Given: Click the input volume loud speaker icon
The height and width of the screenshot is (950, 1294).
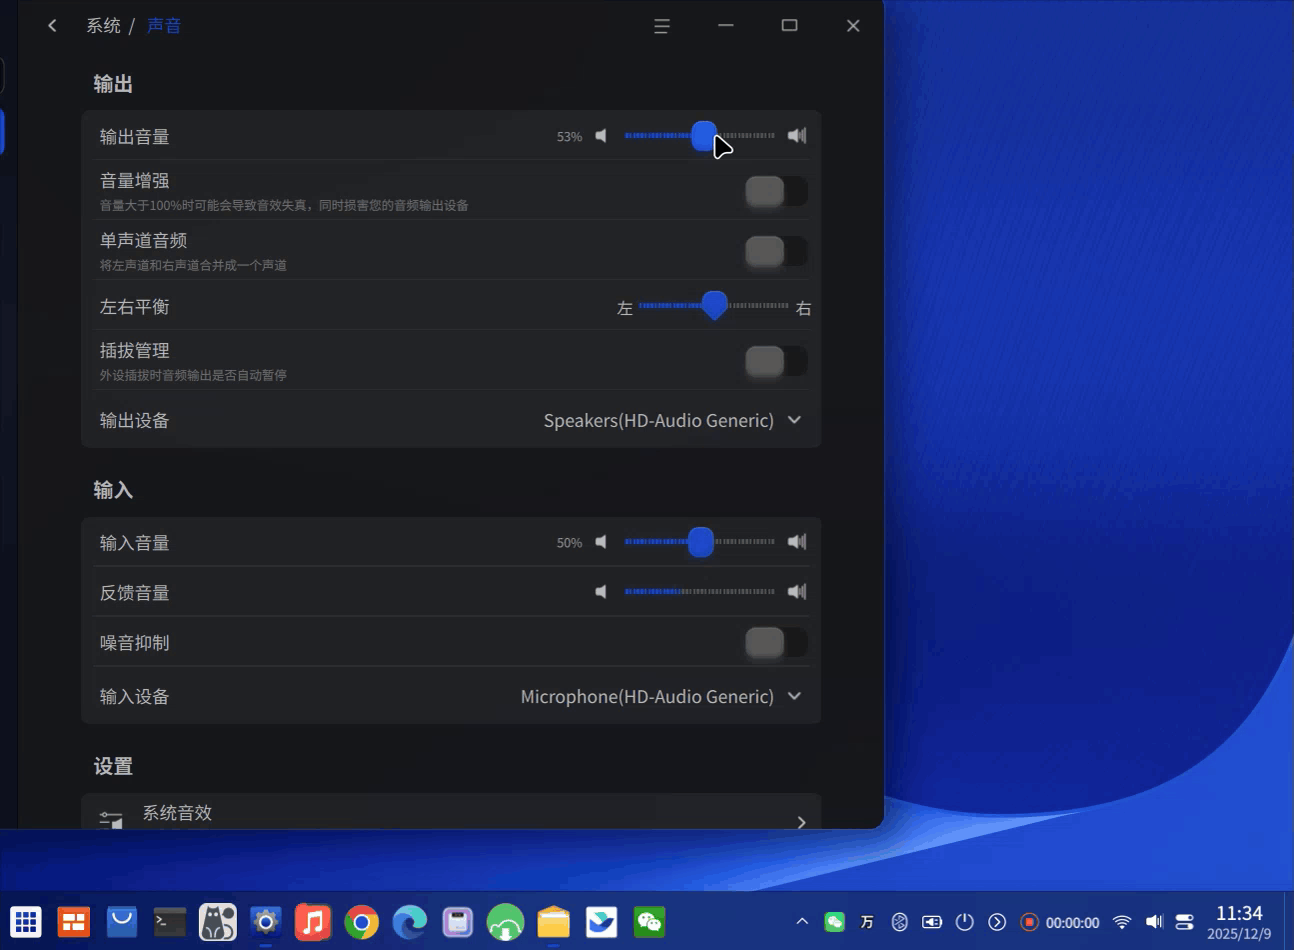Looking at the screenshot, I should tap(797, 542).
